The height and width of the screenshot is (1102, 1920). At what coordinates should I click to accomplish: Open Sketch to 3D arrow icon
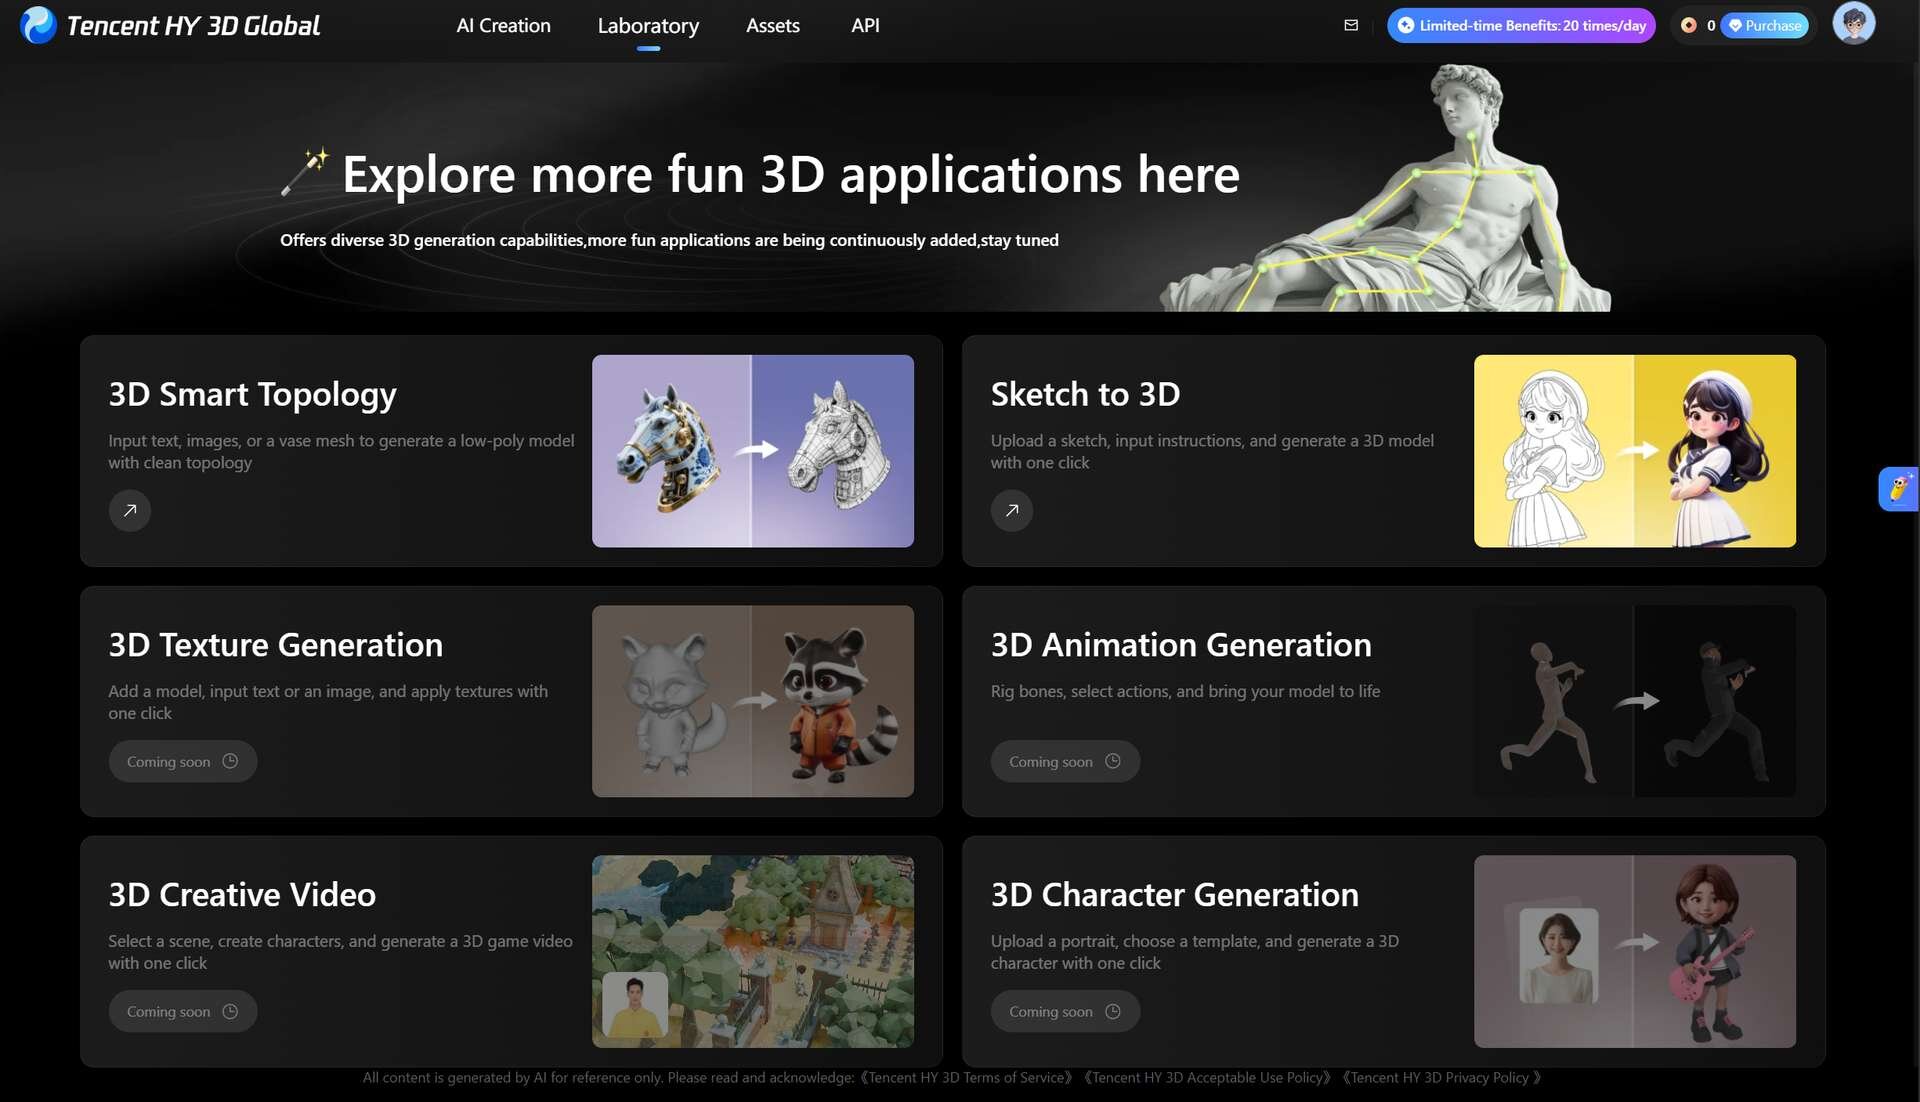click(x=1012, y=510)
